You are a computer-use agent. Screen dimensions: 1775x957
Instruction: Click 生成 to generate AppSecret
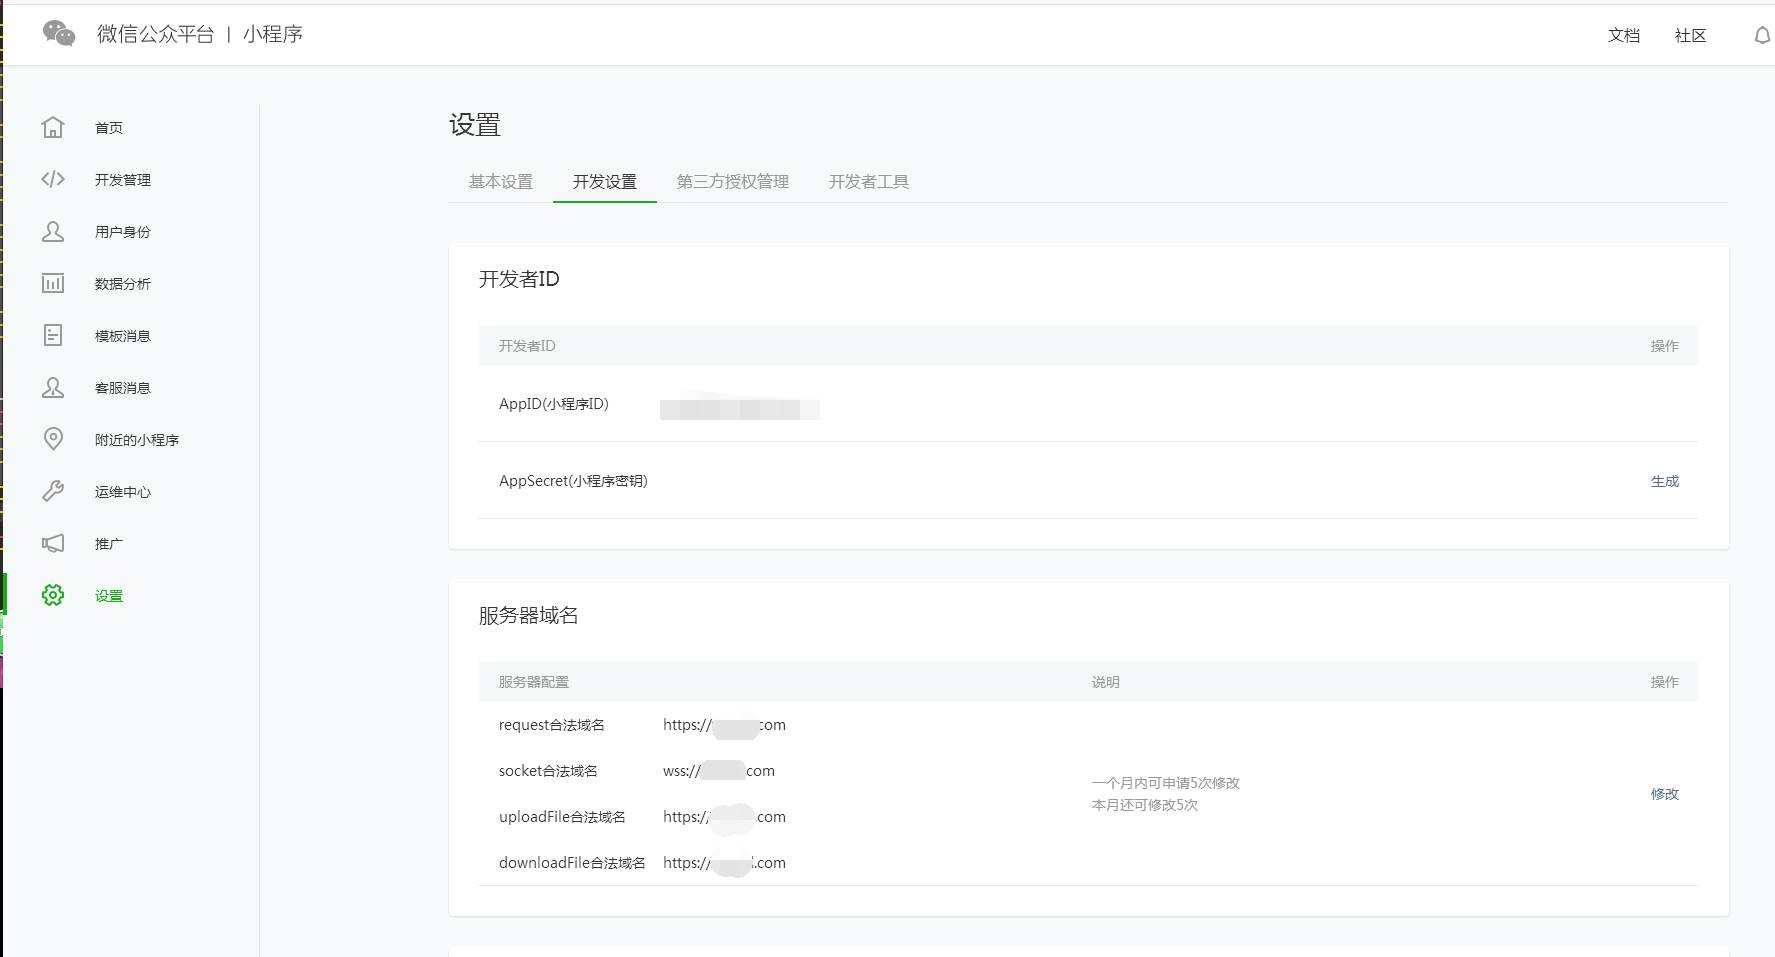pyautogui.click(x=1664, y=481)
